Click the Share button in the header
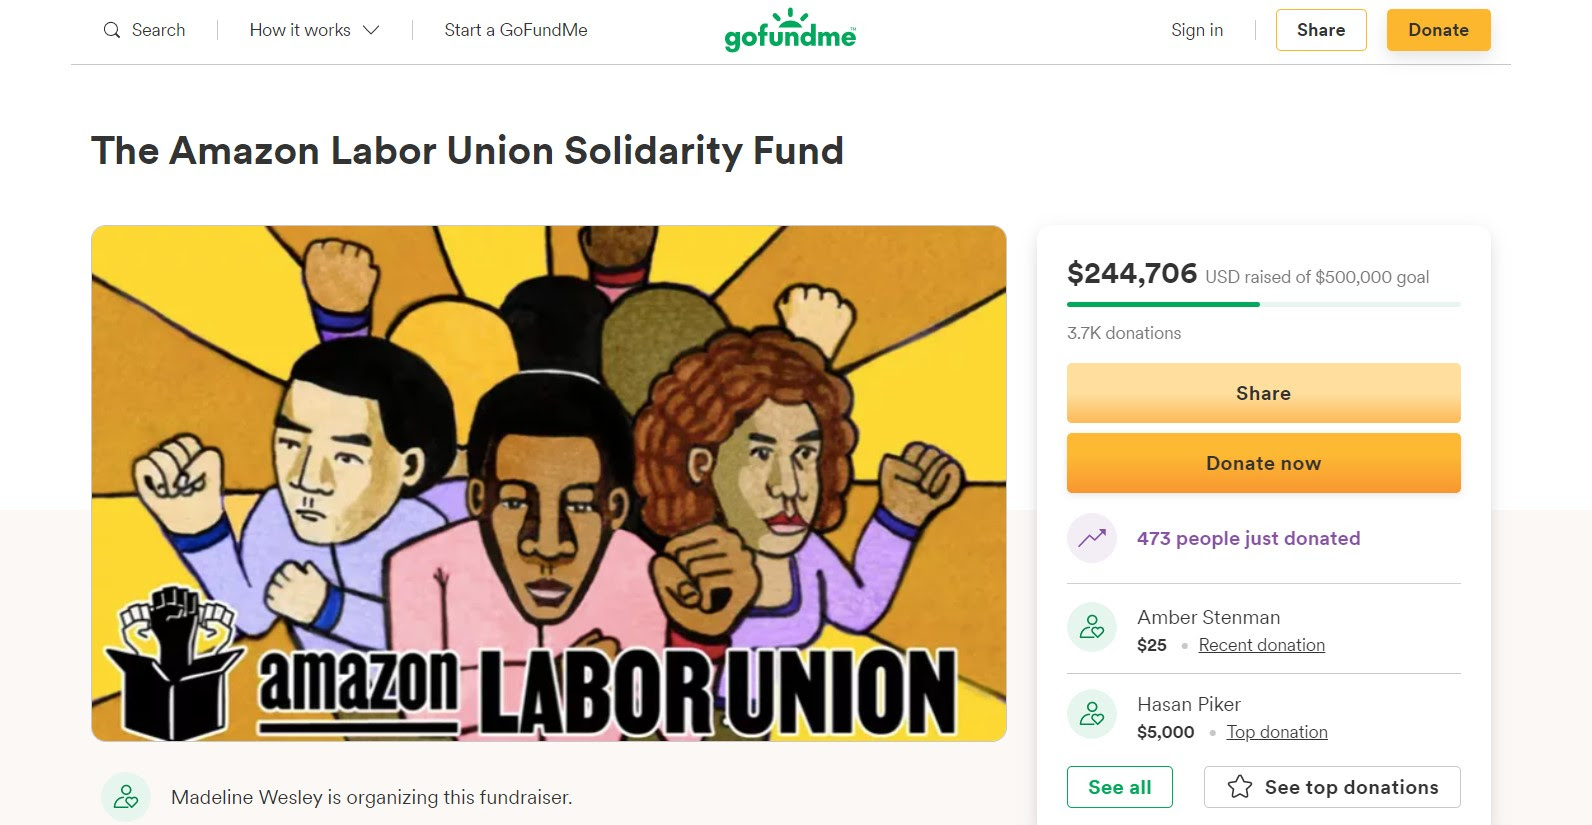The width and height of the screenshot is (1592, 825). [1321, 30]
